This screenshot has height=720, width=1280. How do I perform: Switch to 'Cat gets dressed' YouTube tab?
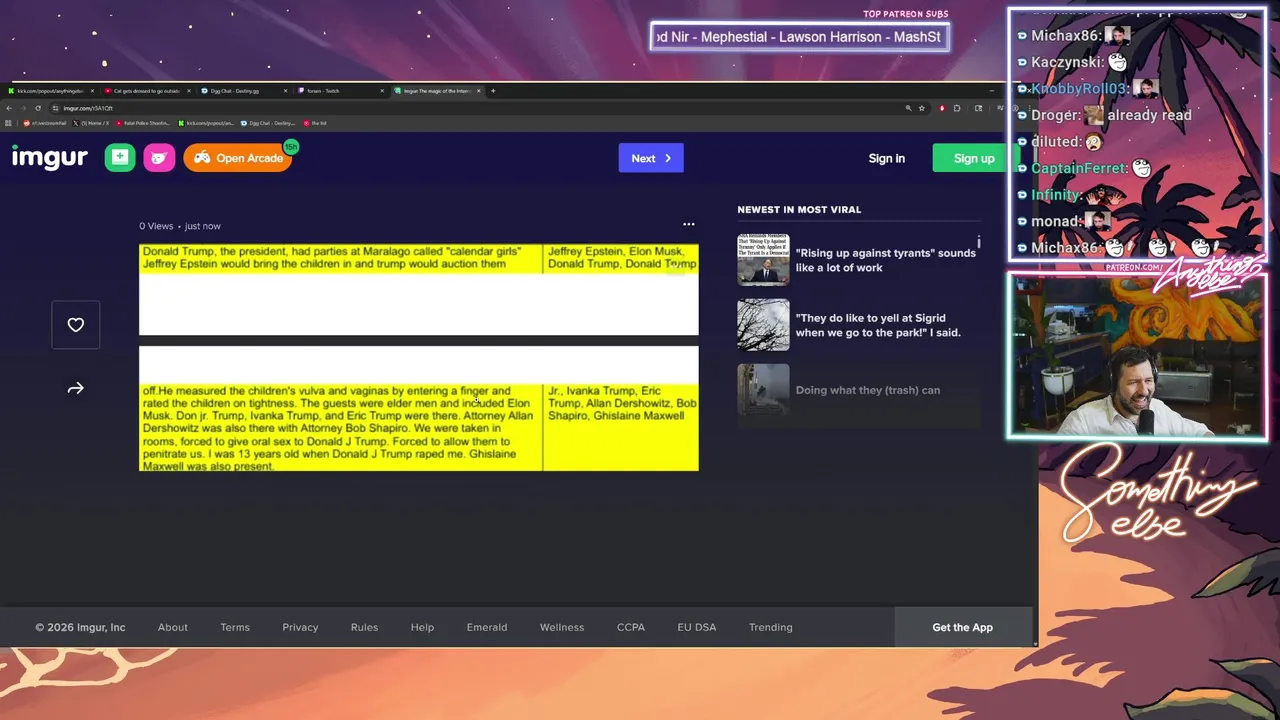(147, 91)
